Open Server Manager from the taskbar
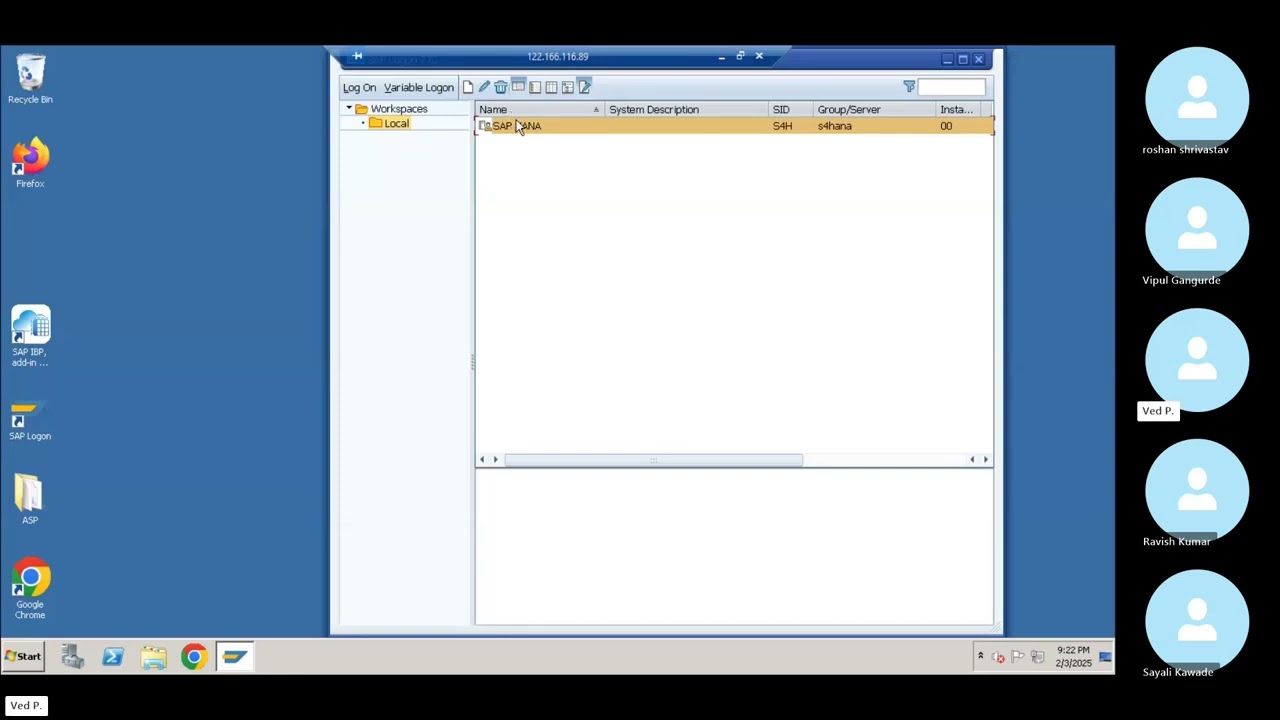Screen dimensions: 1280x720 (72, 657)
